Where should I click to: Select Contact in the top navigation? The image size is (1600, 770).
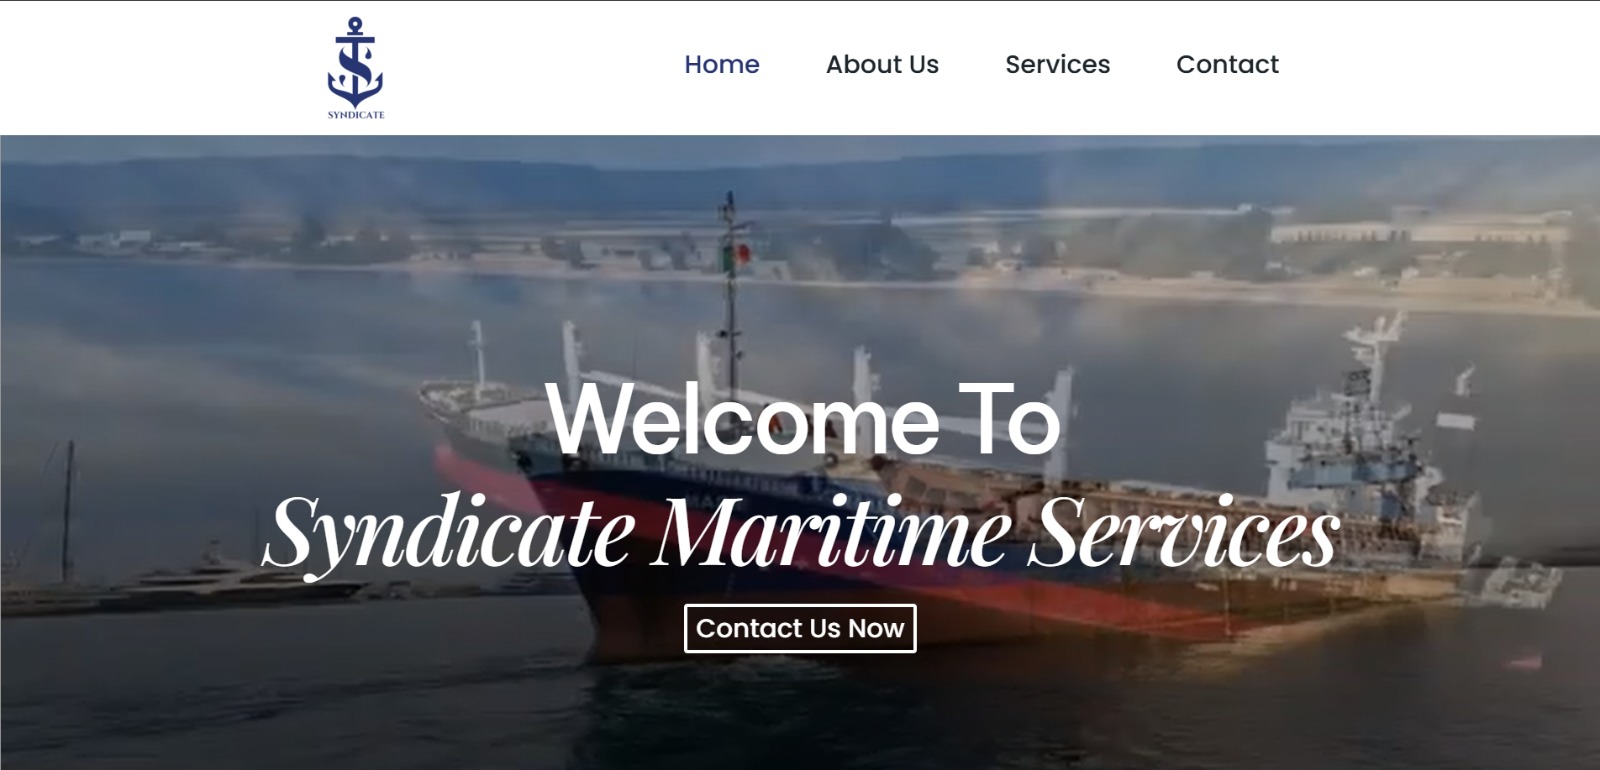pos(1227,65)
